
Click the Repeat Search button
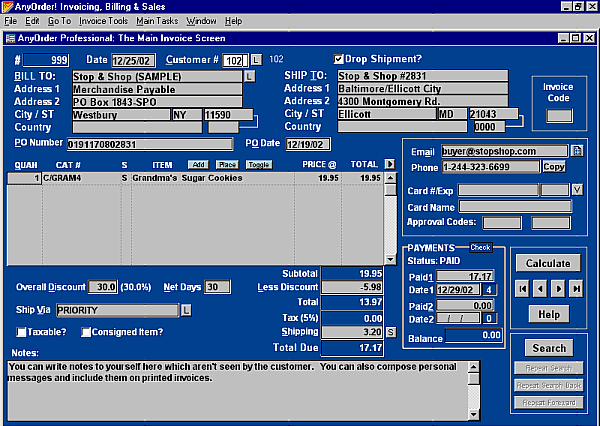[x=549, y=368]
